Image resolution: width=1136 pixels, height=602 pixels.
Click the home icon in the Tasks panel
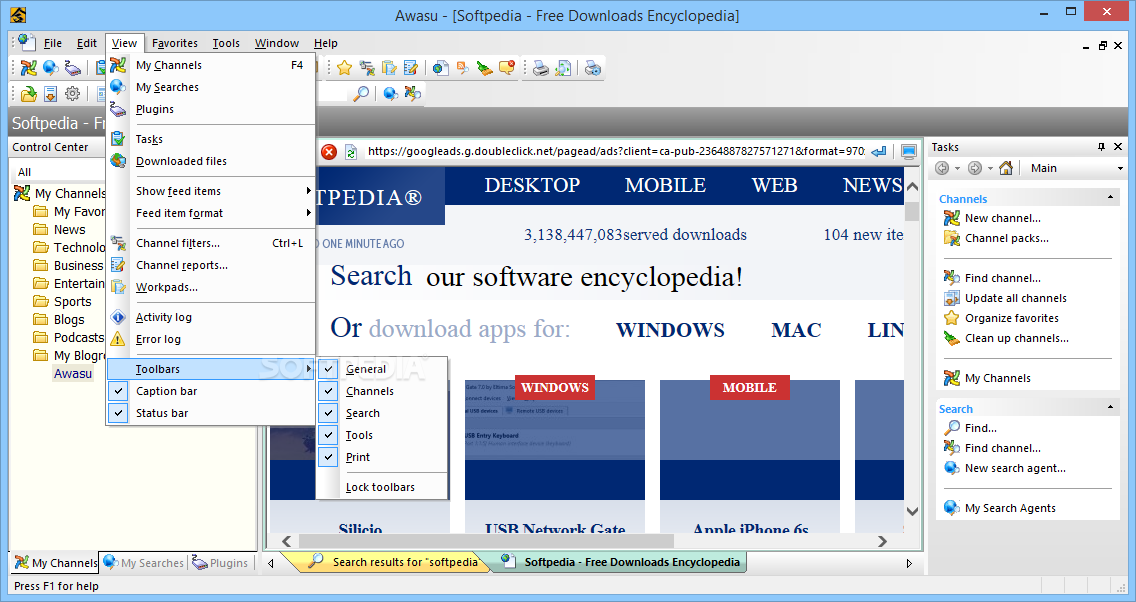click(1006, 168)
